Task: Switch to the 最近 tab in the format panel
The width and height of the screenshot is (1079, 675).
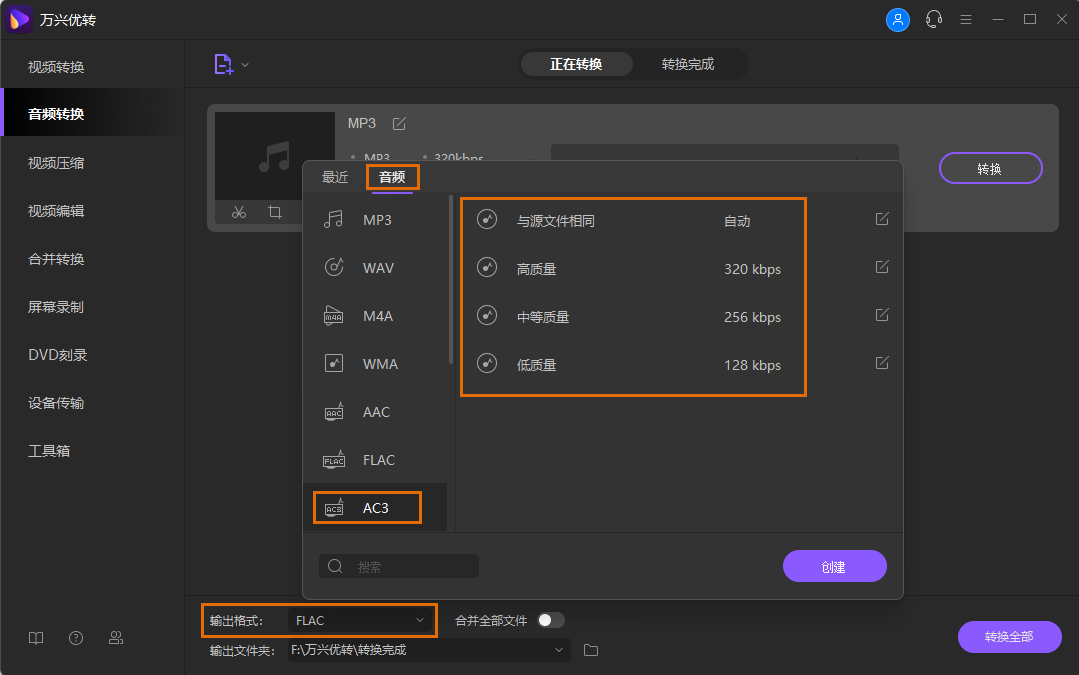Action: click(x=335, y=176)
